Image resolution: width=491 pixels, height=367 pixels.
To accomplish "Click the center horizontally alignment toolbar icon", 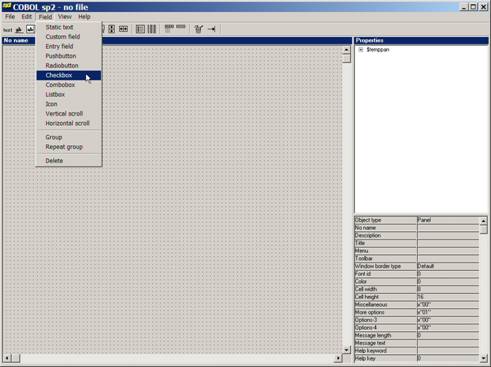I will 124,29.
